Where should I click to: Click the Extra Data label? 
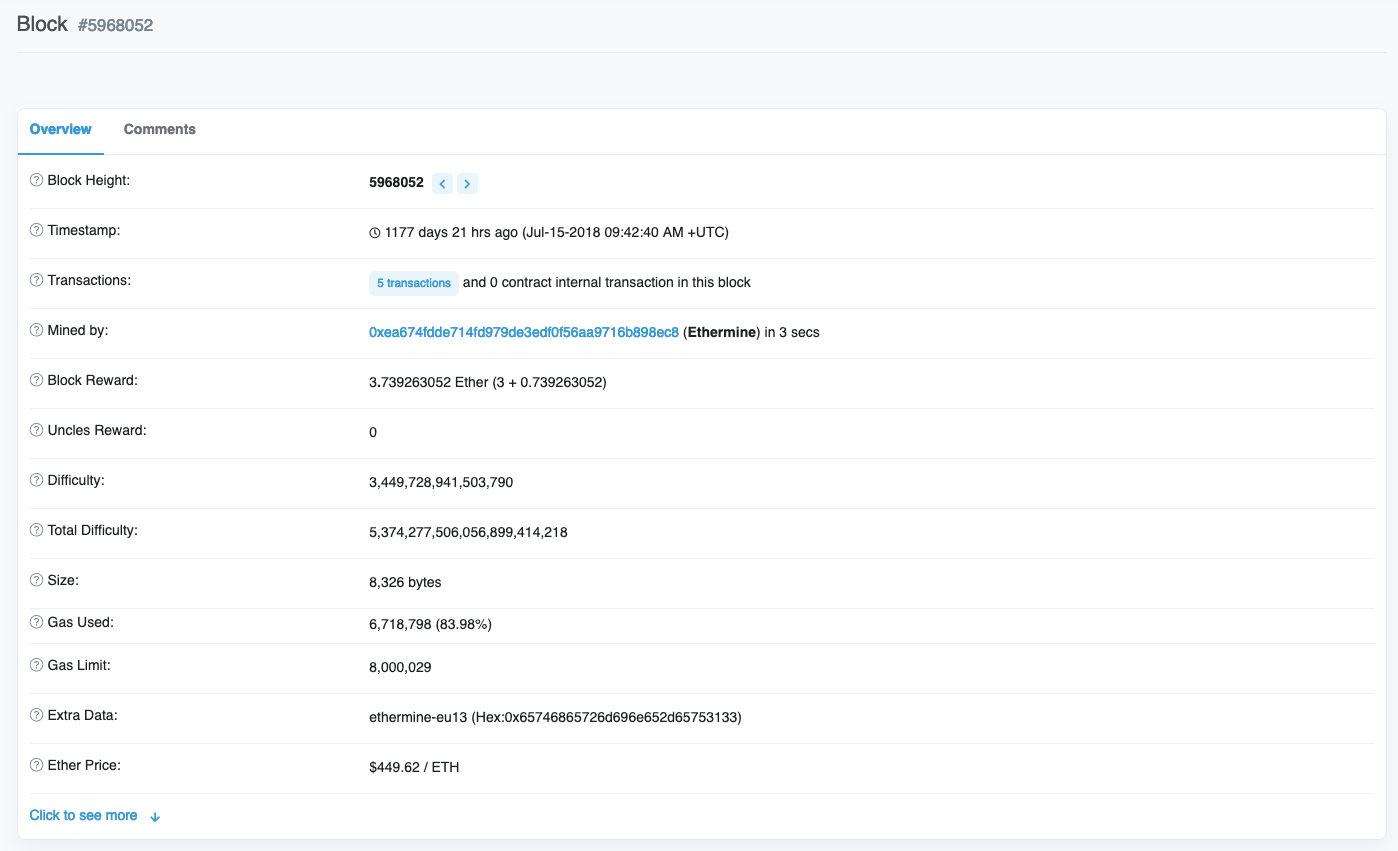click(84, 716)
